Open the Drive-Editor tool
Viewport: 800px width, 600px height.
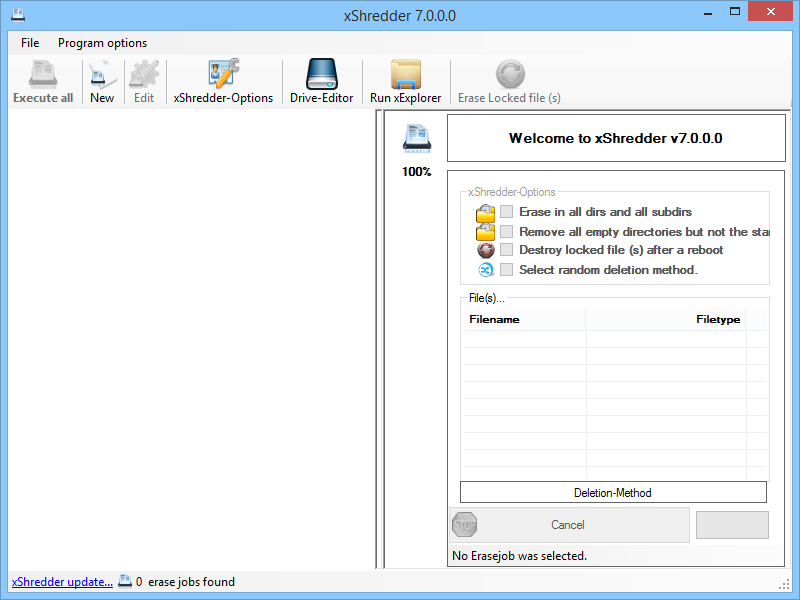coord(321,82)
